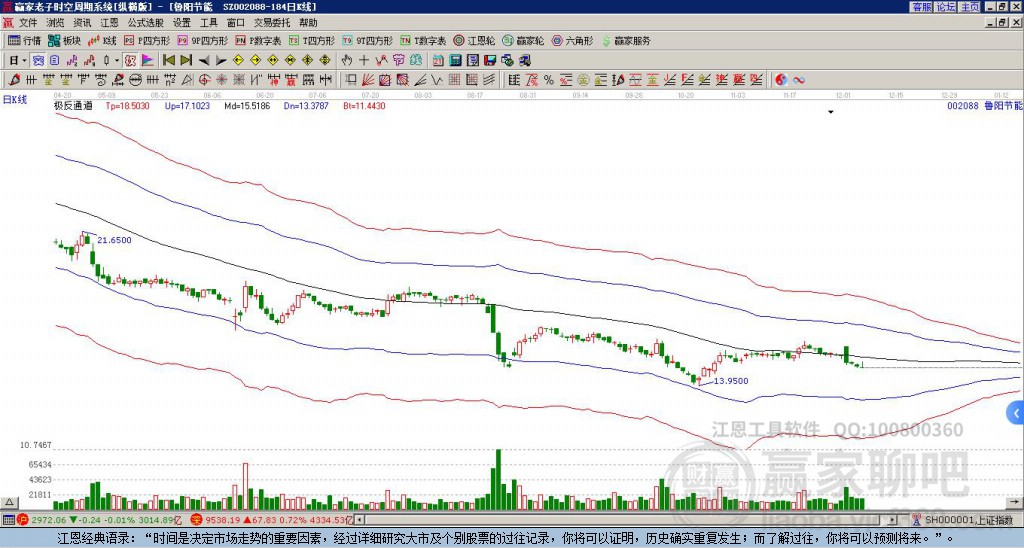The image size is (1024, 548).
Task: Open the 浏览 menu
Action: point(56,23)
